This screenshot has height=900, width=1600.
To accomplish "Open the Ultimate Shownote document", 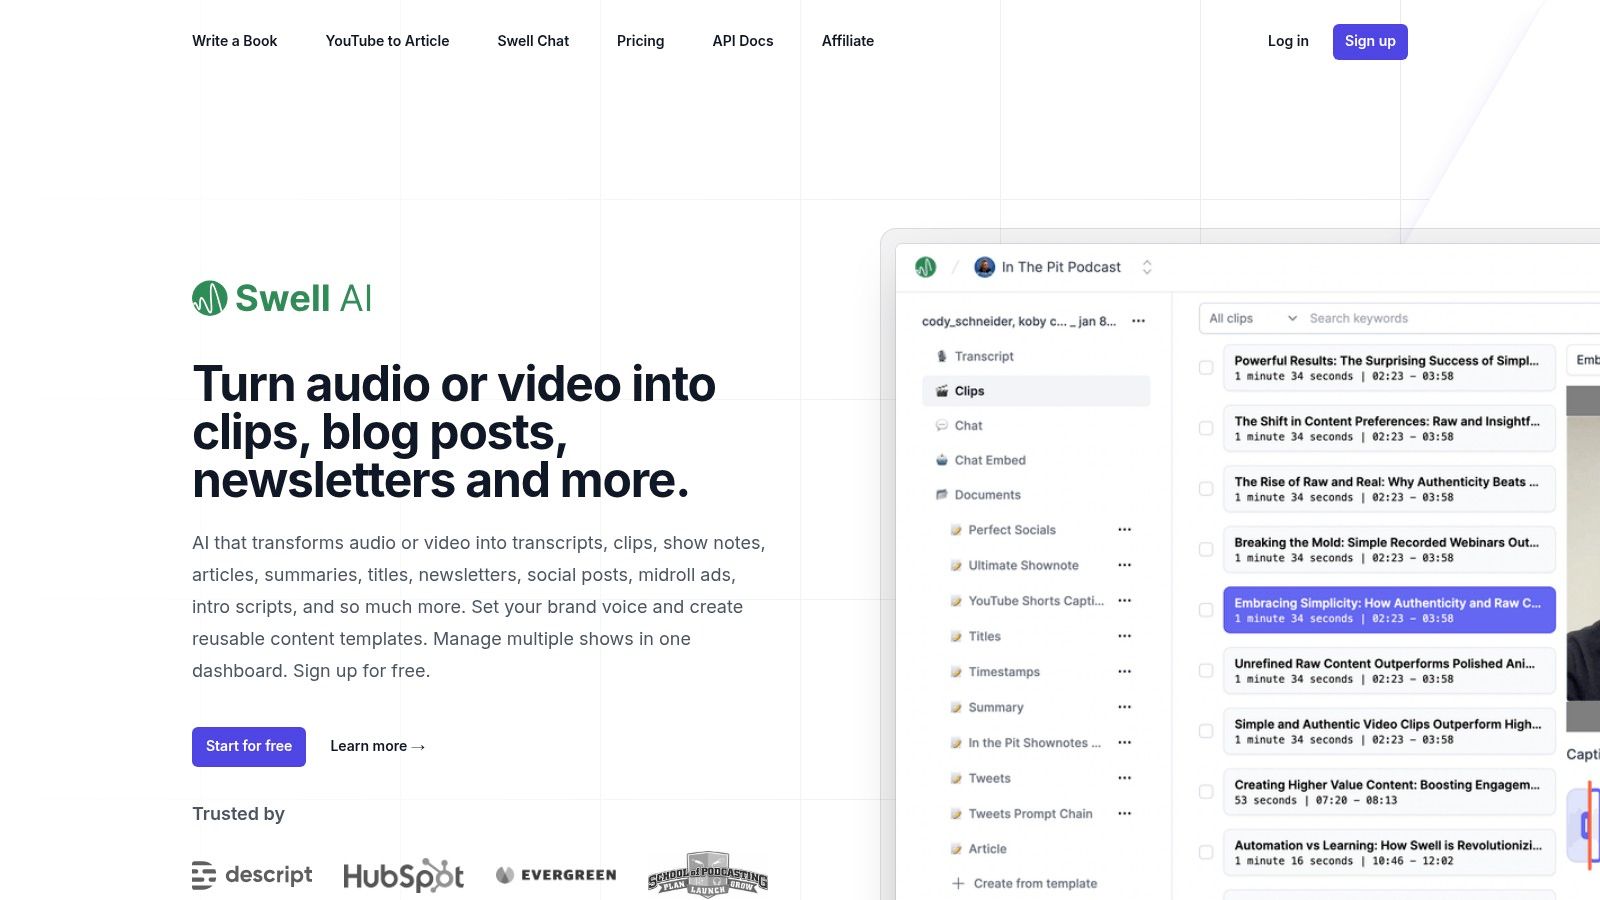I will click(1023, 565).
